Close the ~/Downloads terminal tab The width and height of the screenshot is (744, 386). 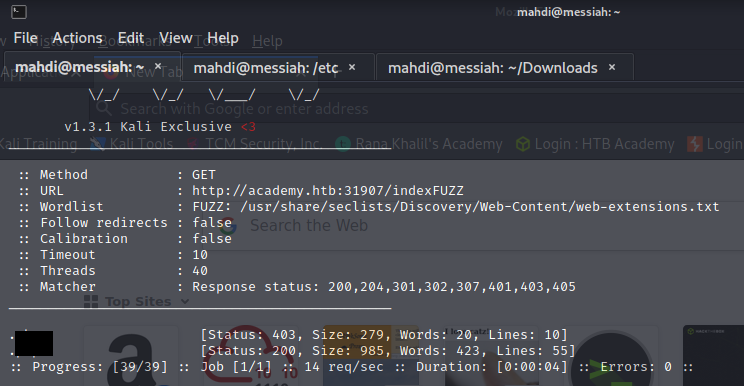612,67
